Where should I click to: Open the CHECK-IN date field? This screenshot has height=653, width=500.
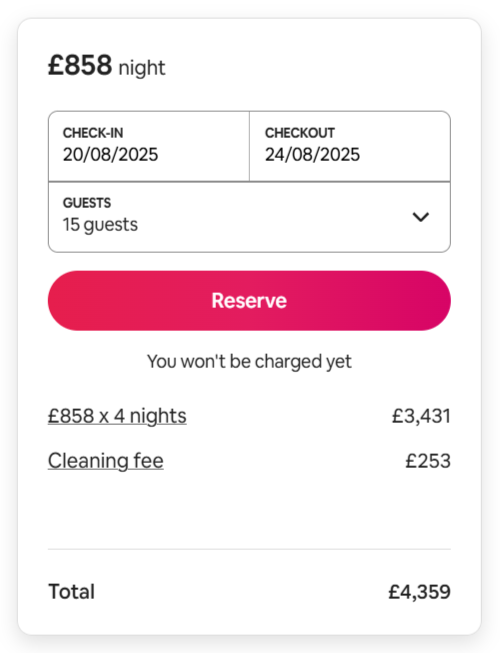click(149, 146)
